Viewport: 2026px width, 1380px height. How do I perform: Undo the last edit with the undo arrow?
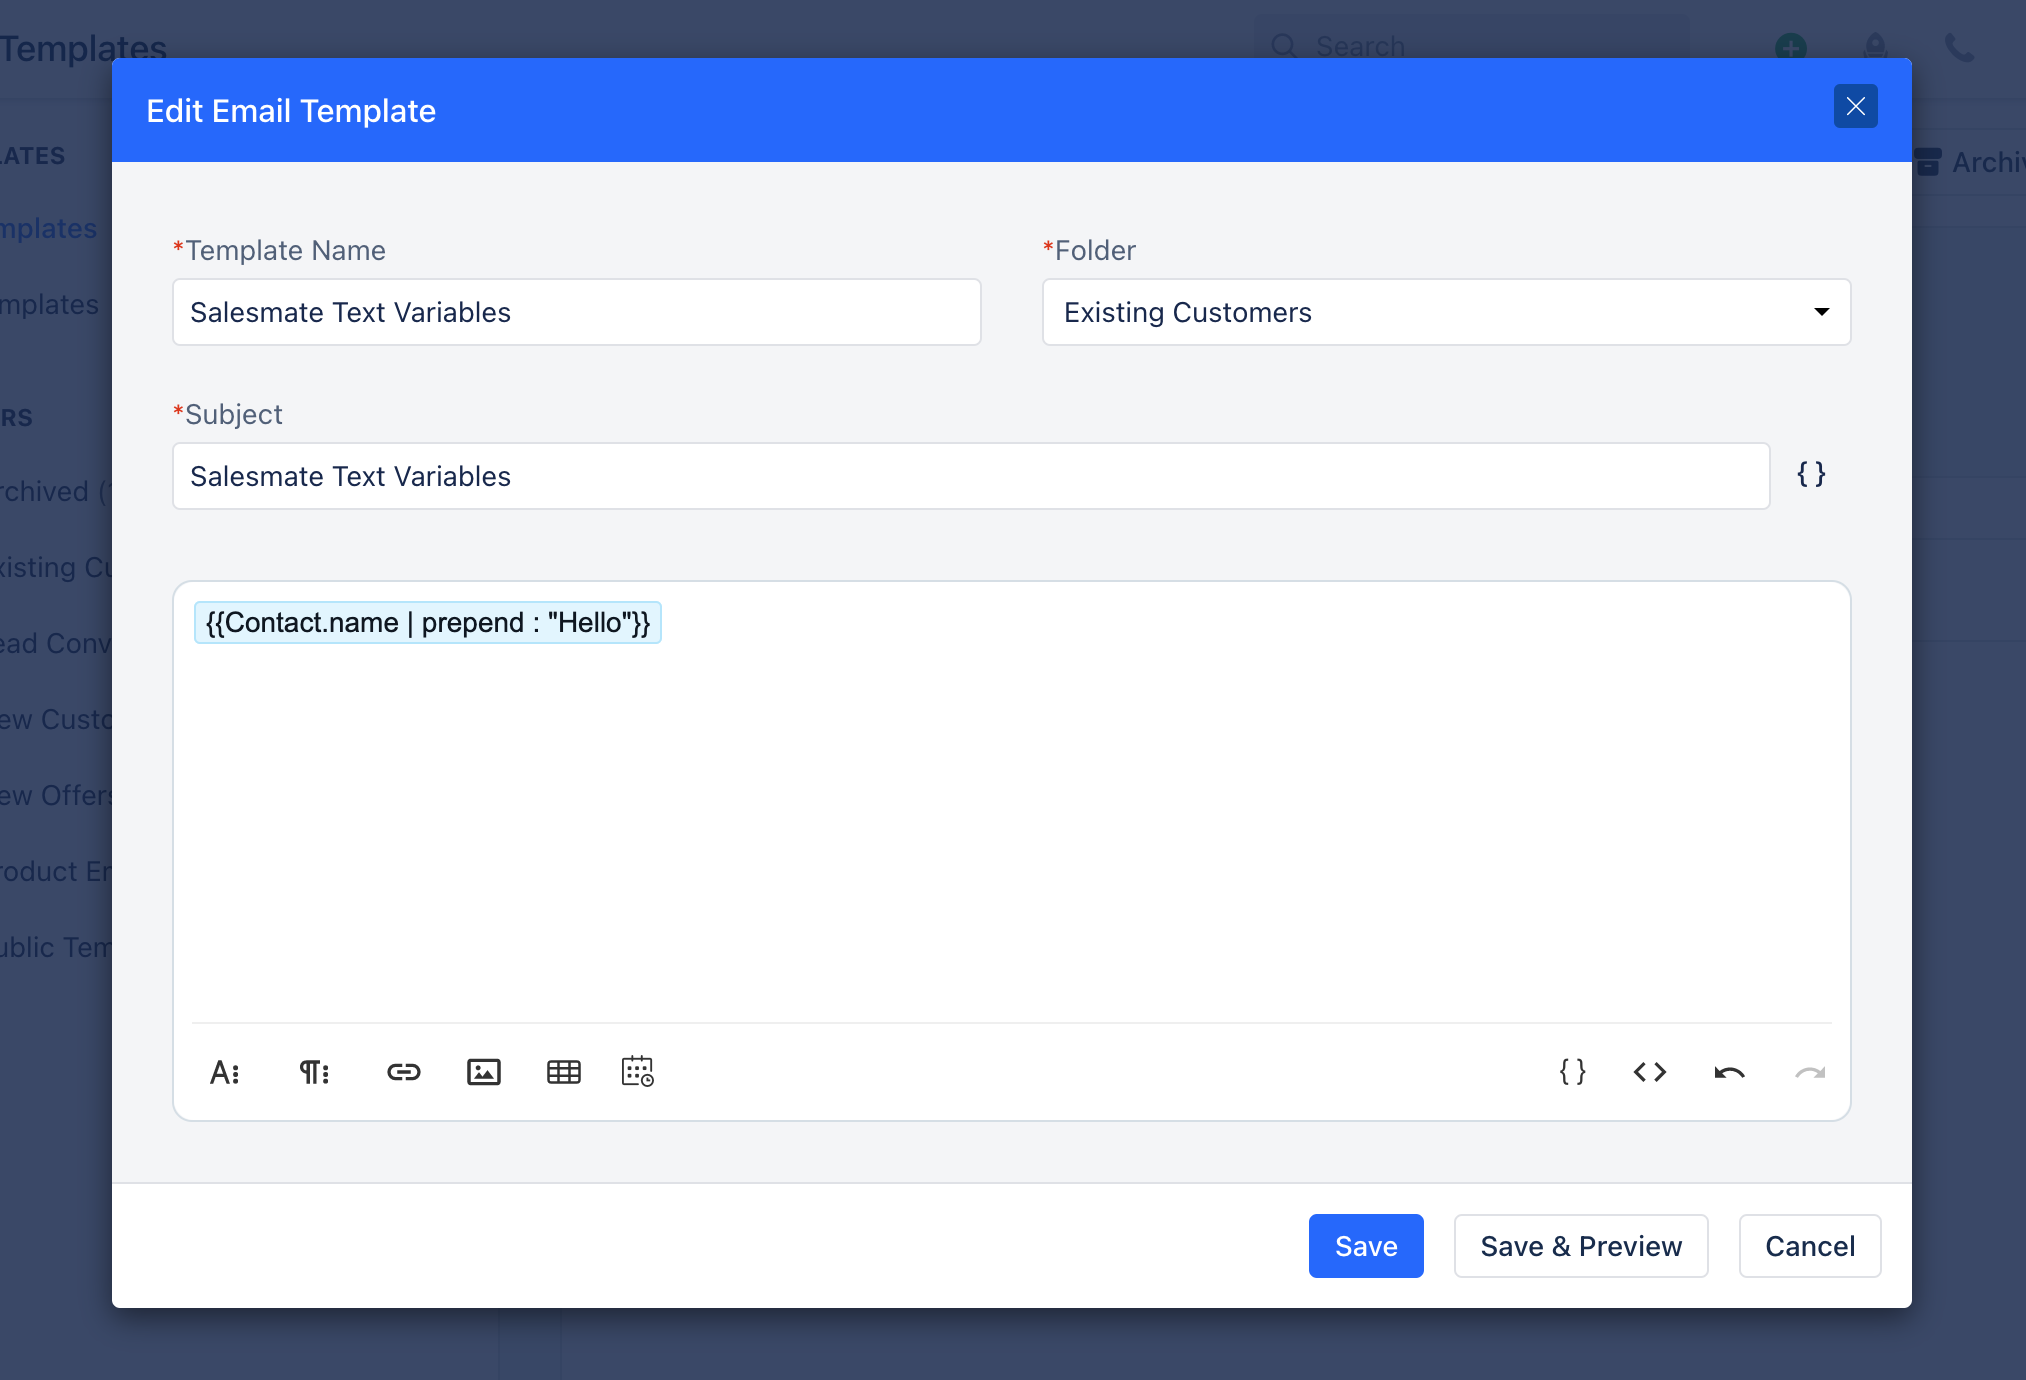click(x=1730, y=1072)
